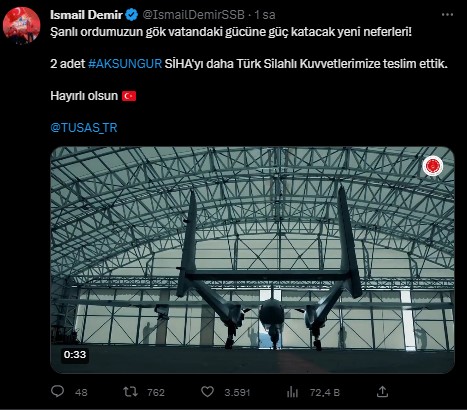Like the tweet with the heart icon
The image size is (467, 410).
(x=207, y=392)
